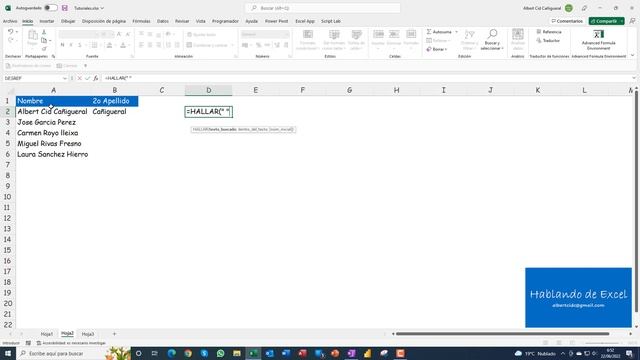Click the font color button

tap(123, 45)
